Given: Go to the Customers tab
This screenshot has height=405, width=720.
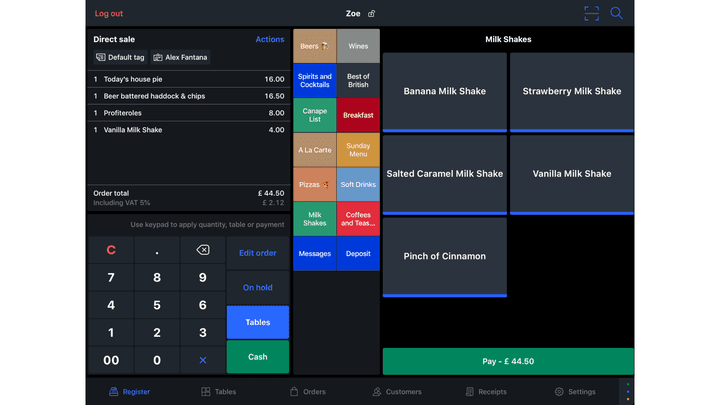Looking at the screenshot, I should [397, 392].
